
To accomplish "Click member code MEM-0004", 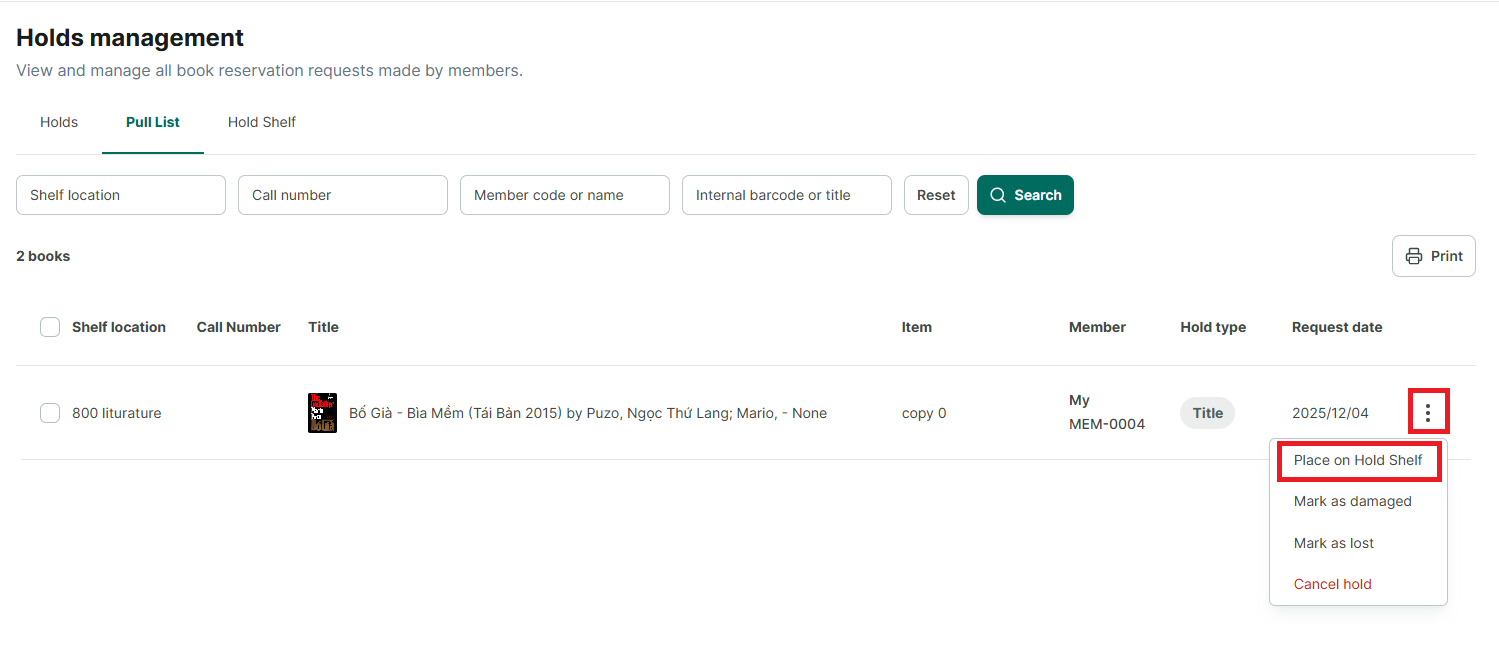I will tap(1107, 424).
